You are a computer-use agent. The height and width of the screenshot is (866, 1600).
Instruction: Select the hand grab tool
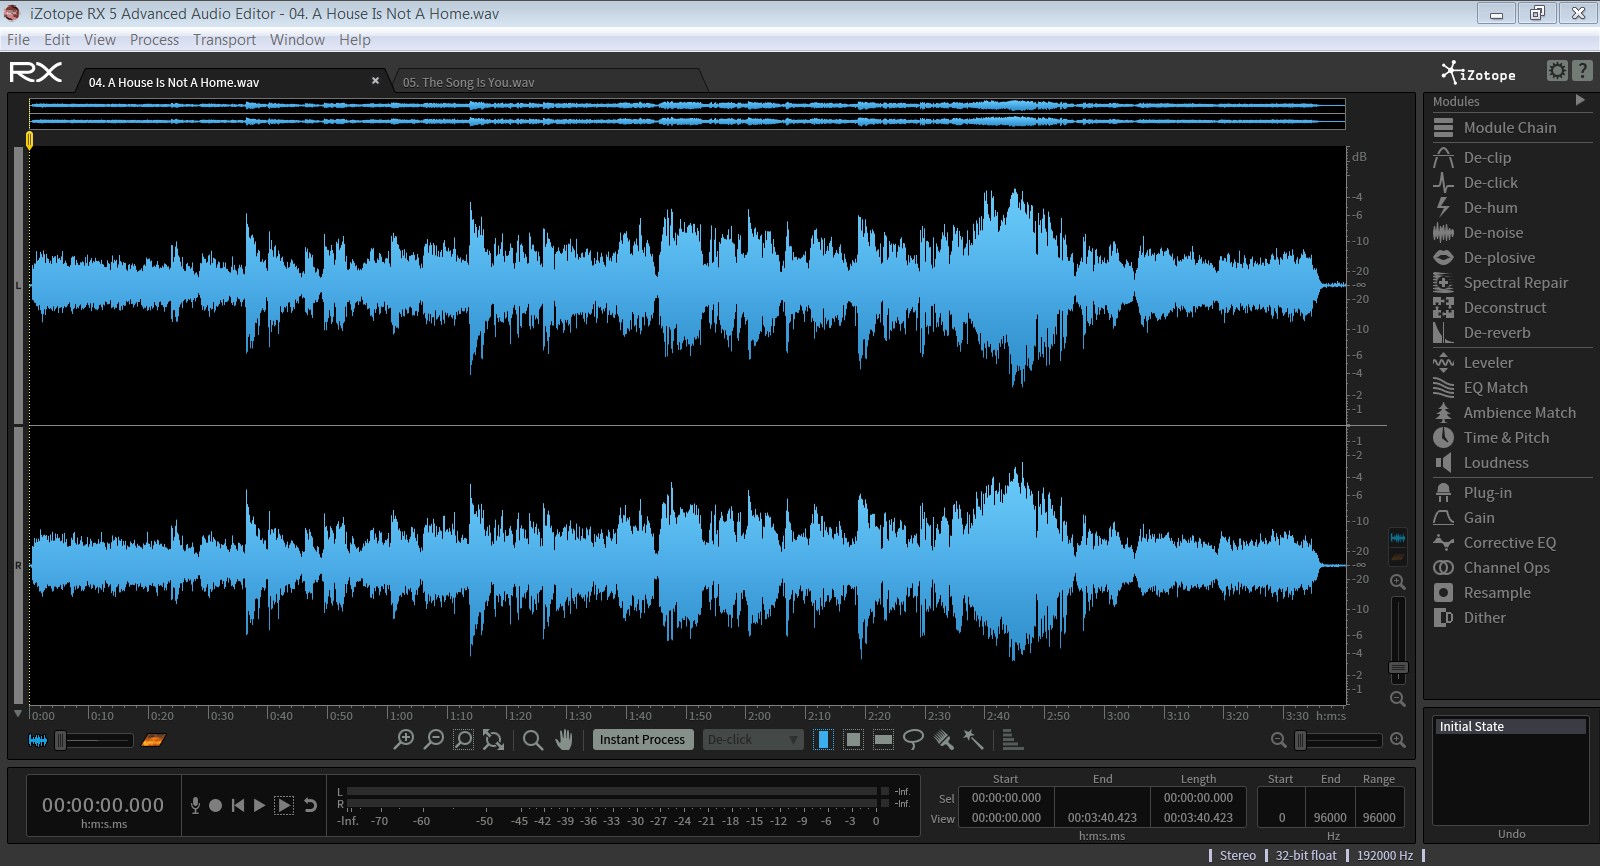click(x=564, y=740)
